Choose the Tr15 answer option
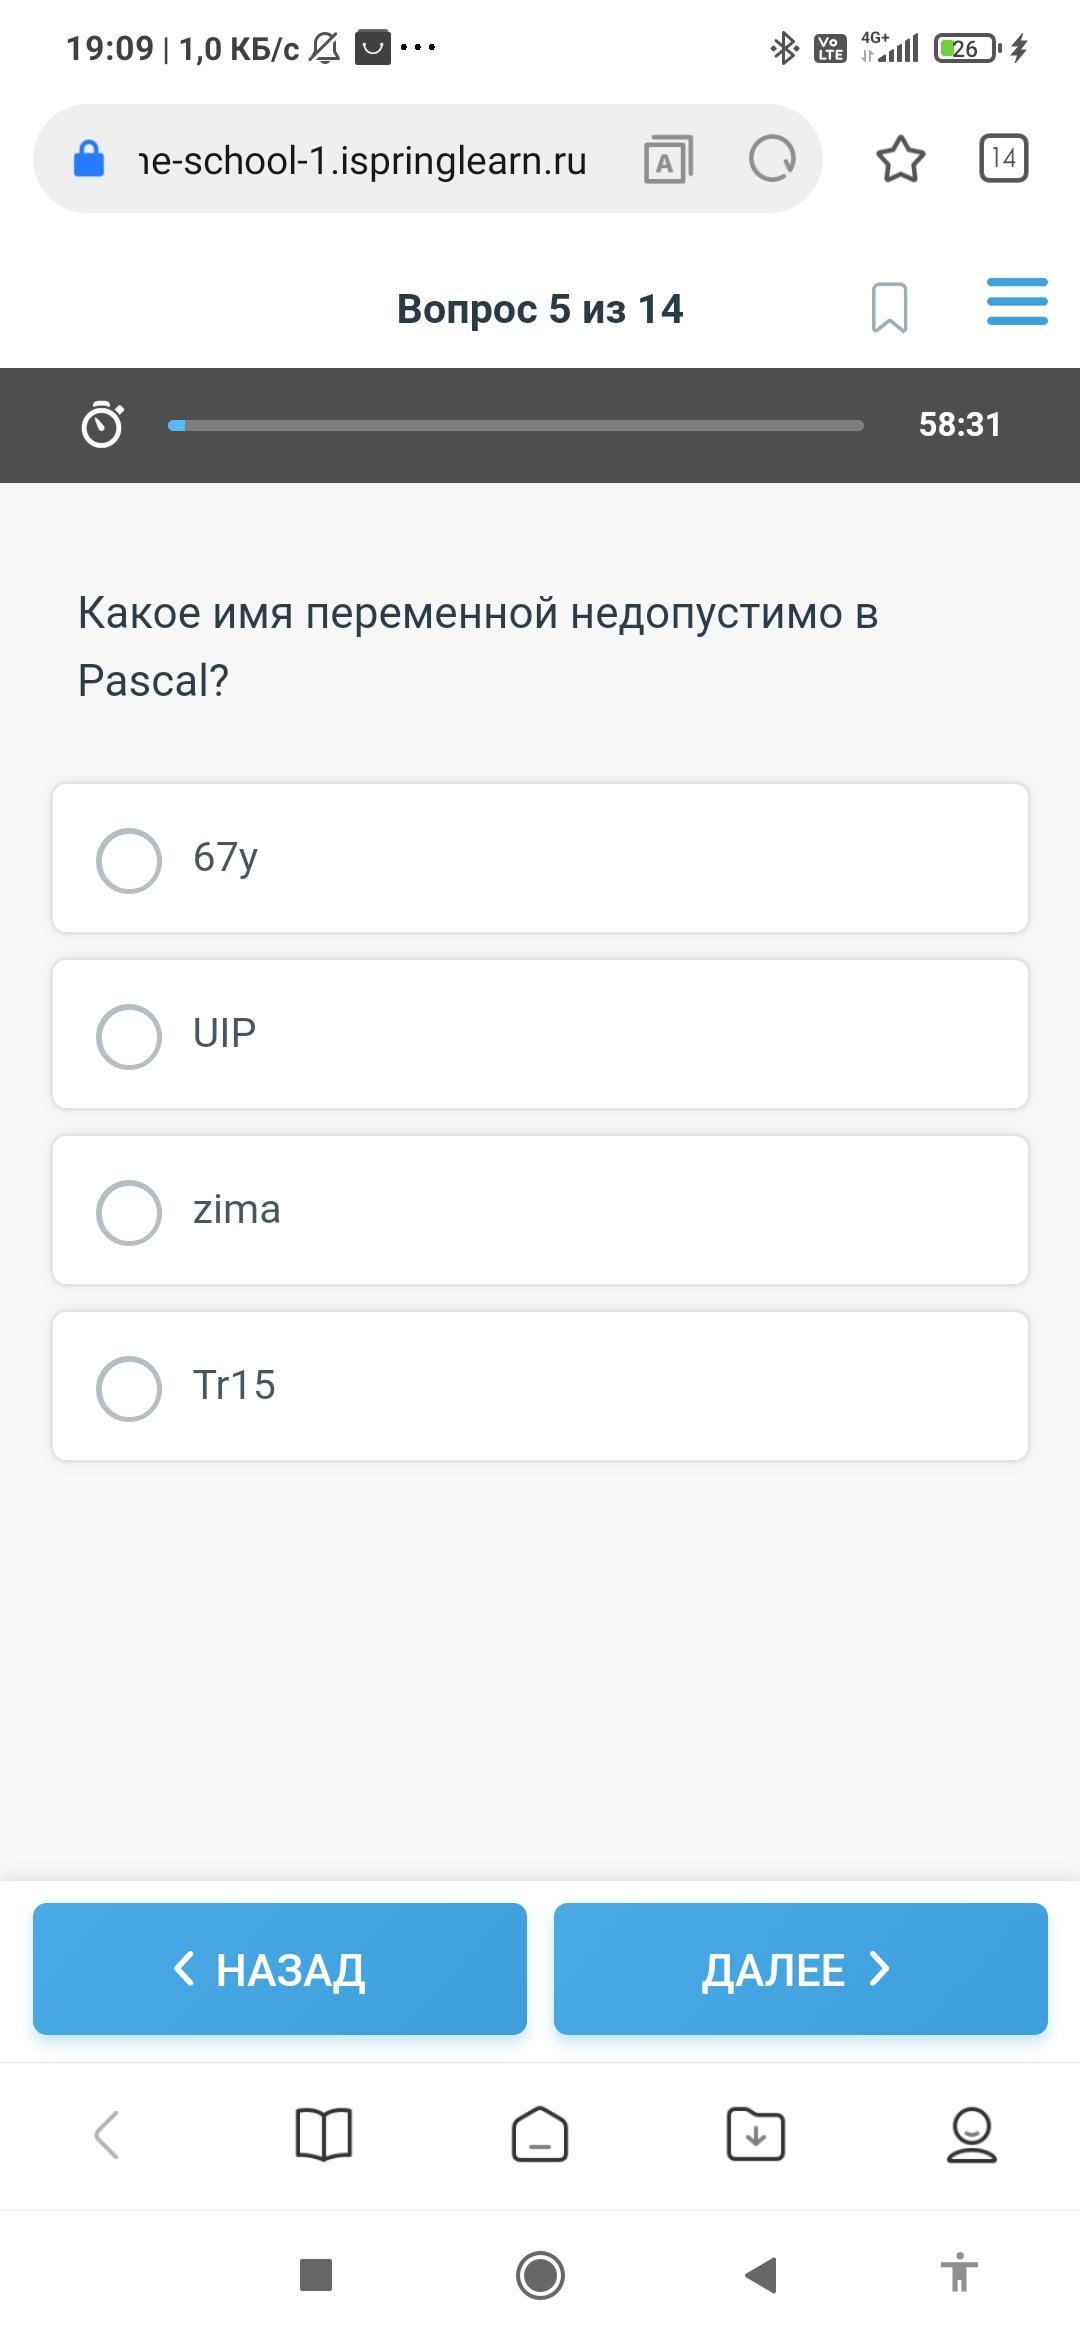This screenshot has width=1080, height=2340. pos(129,1388)
